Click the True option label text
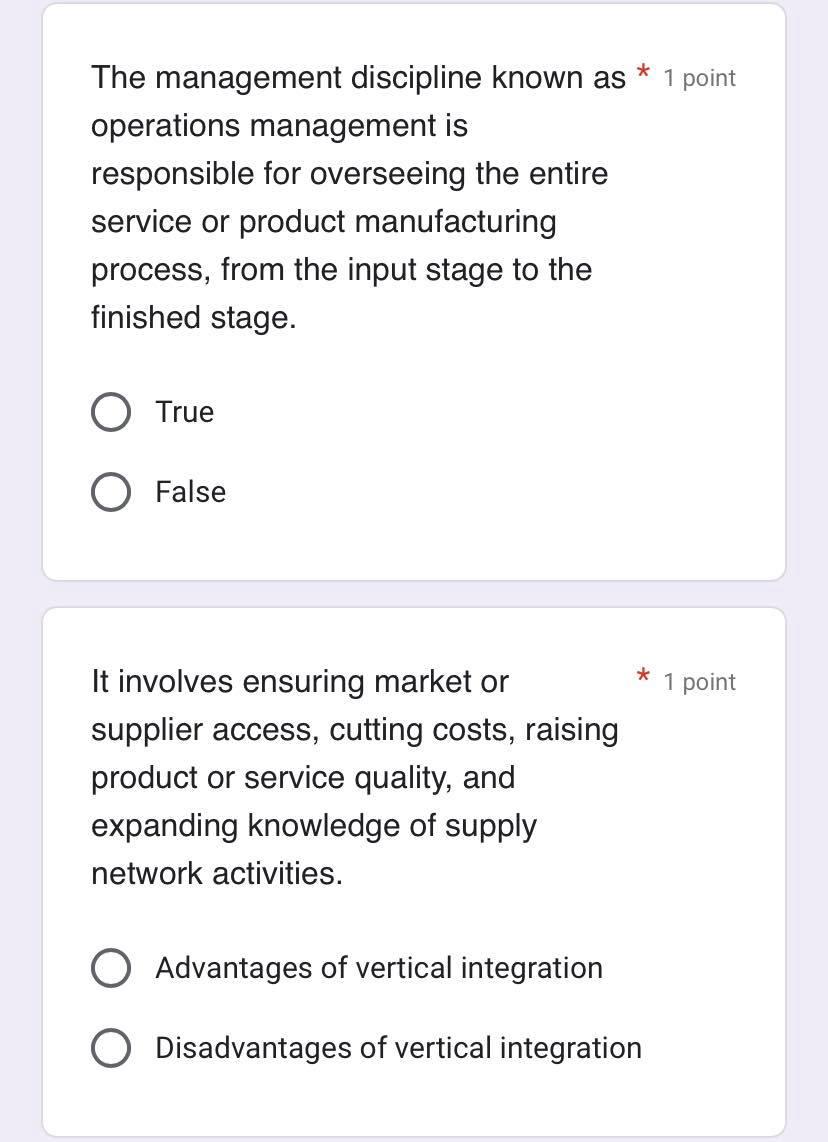 [x=184, y=411]
